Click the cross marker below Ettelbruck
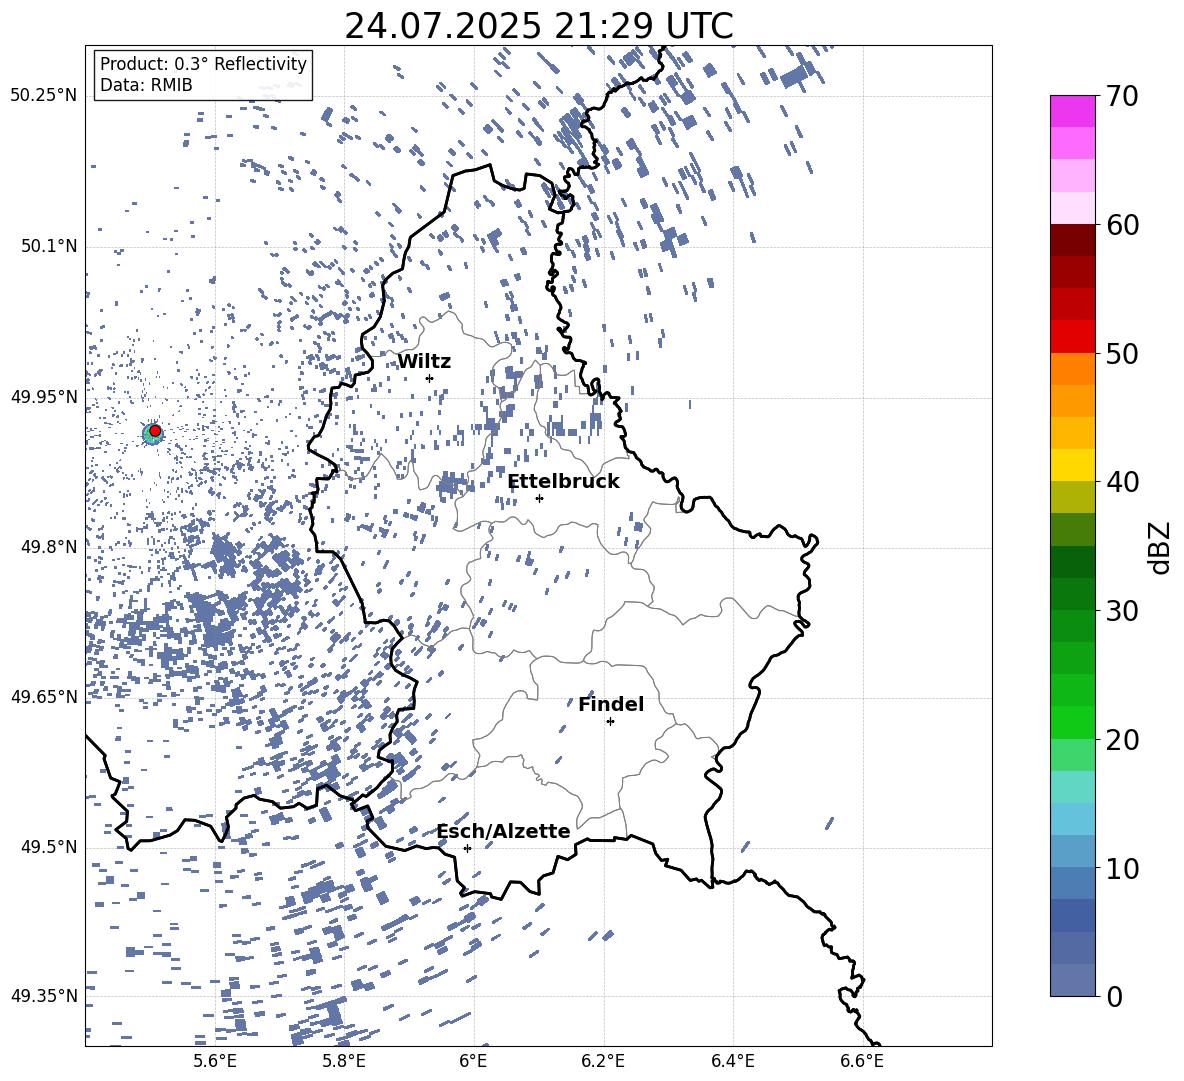 pyautogui.click(x=539, y=498)
